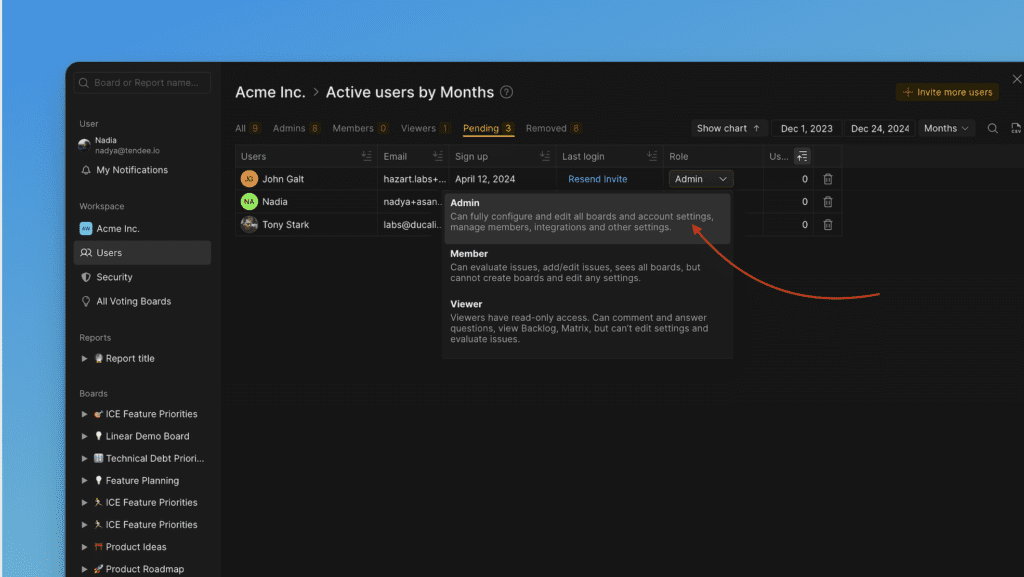
Task: Choose Viewer role from the dropdown list
Action: [x=466, y=304]
